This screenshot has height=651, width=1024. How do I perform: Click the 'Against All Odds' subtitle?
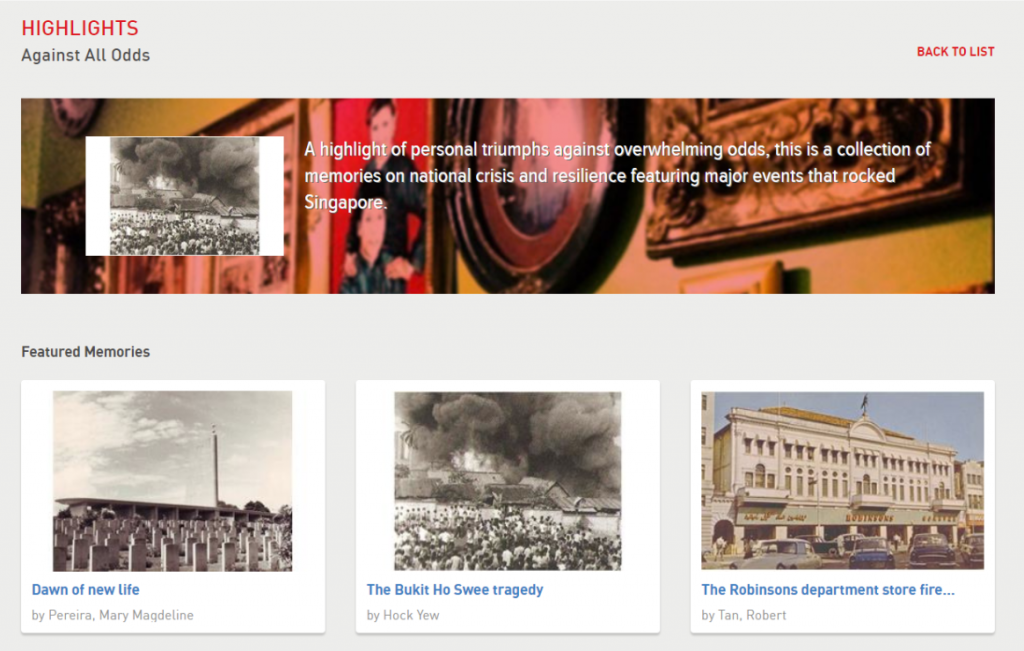tap(86, 56)
